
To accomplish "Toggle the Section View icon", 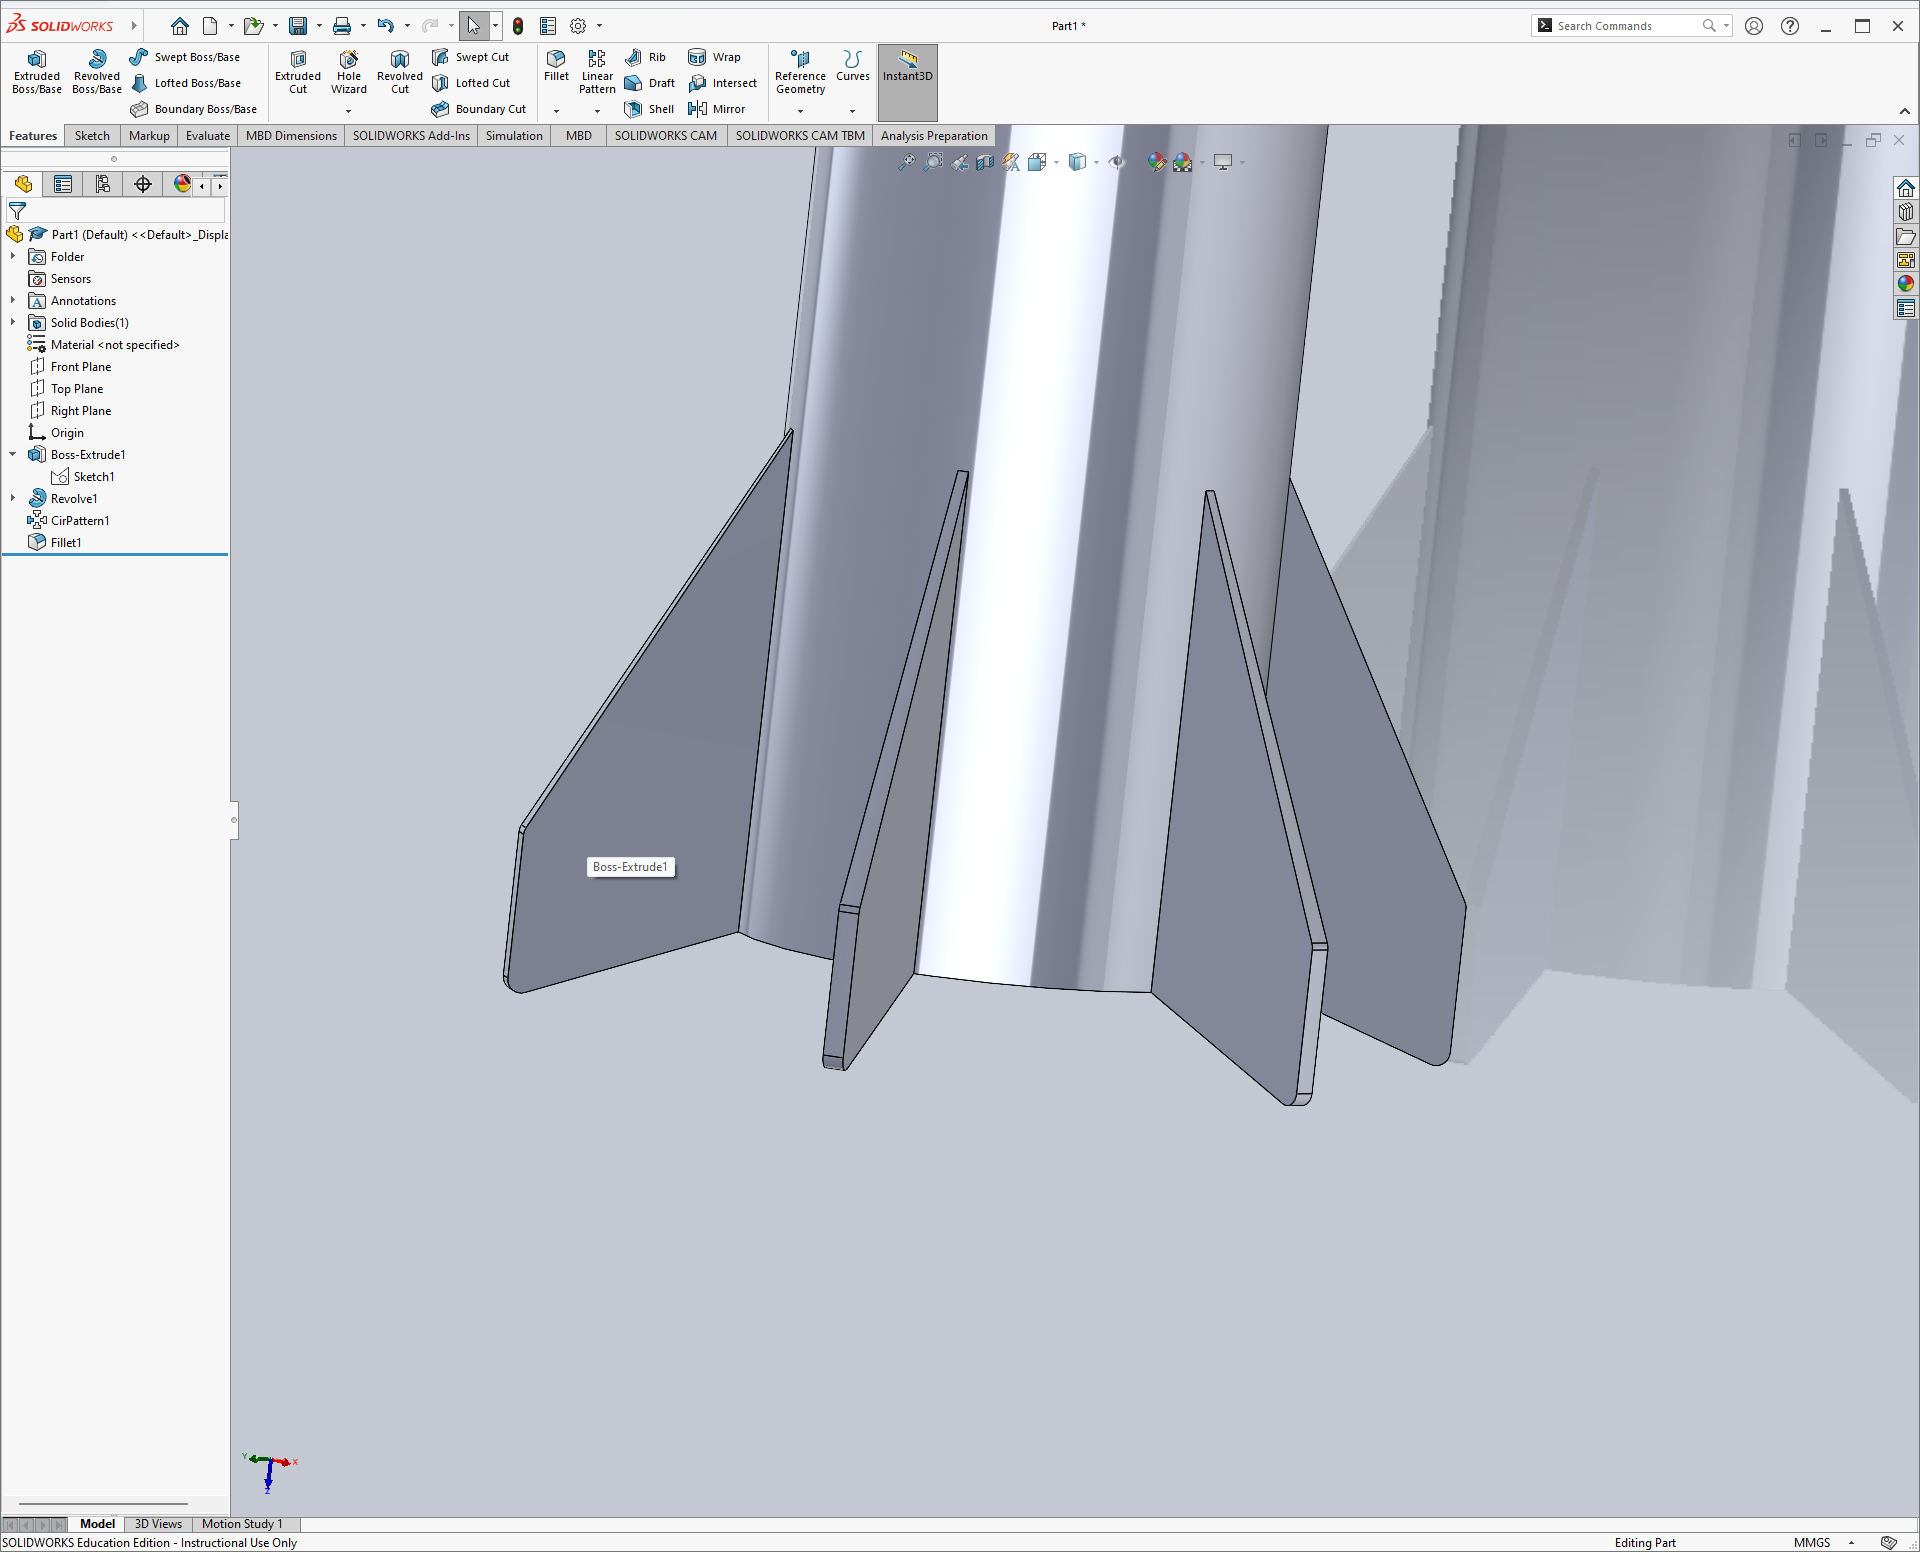I will click(985, 162).
